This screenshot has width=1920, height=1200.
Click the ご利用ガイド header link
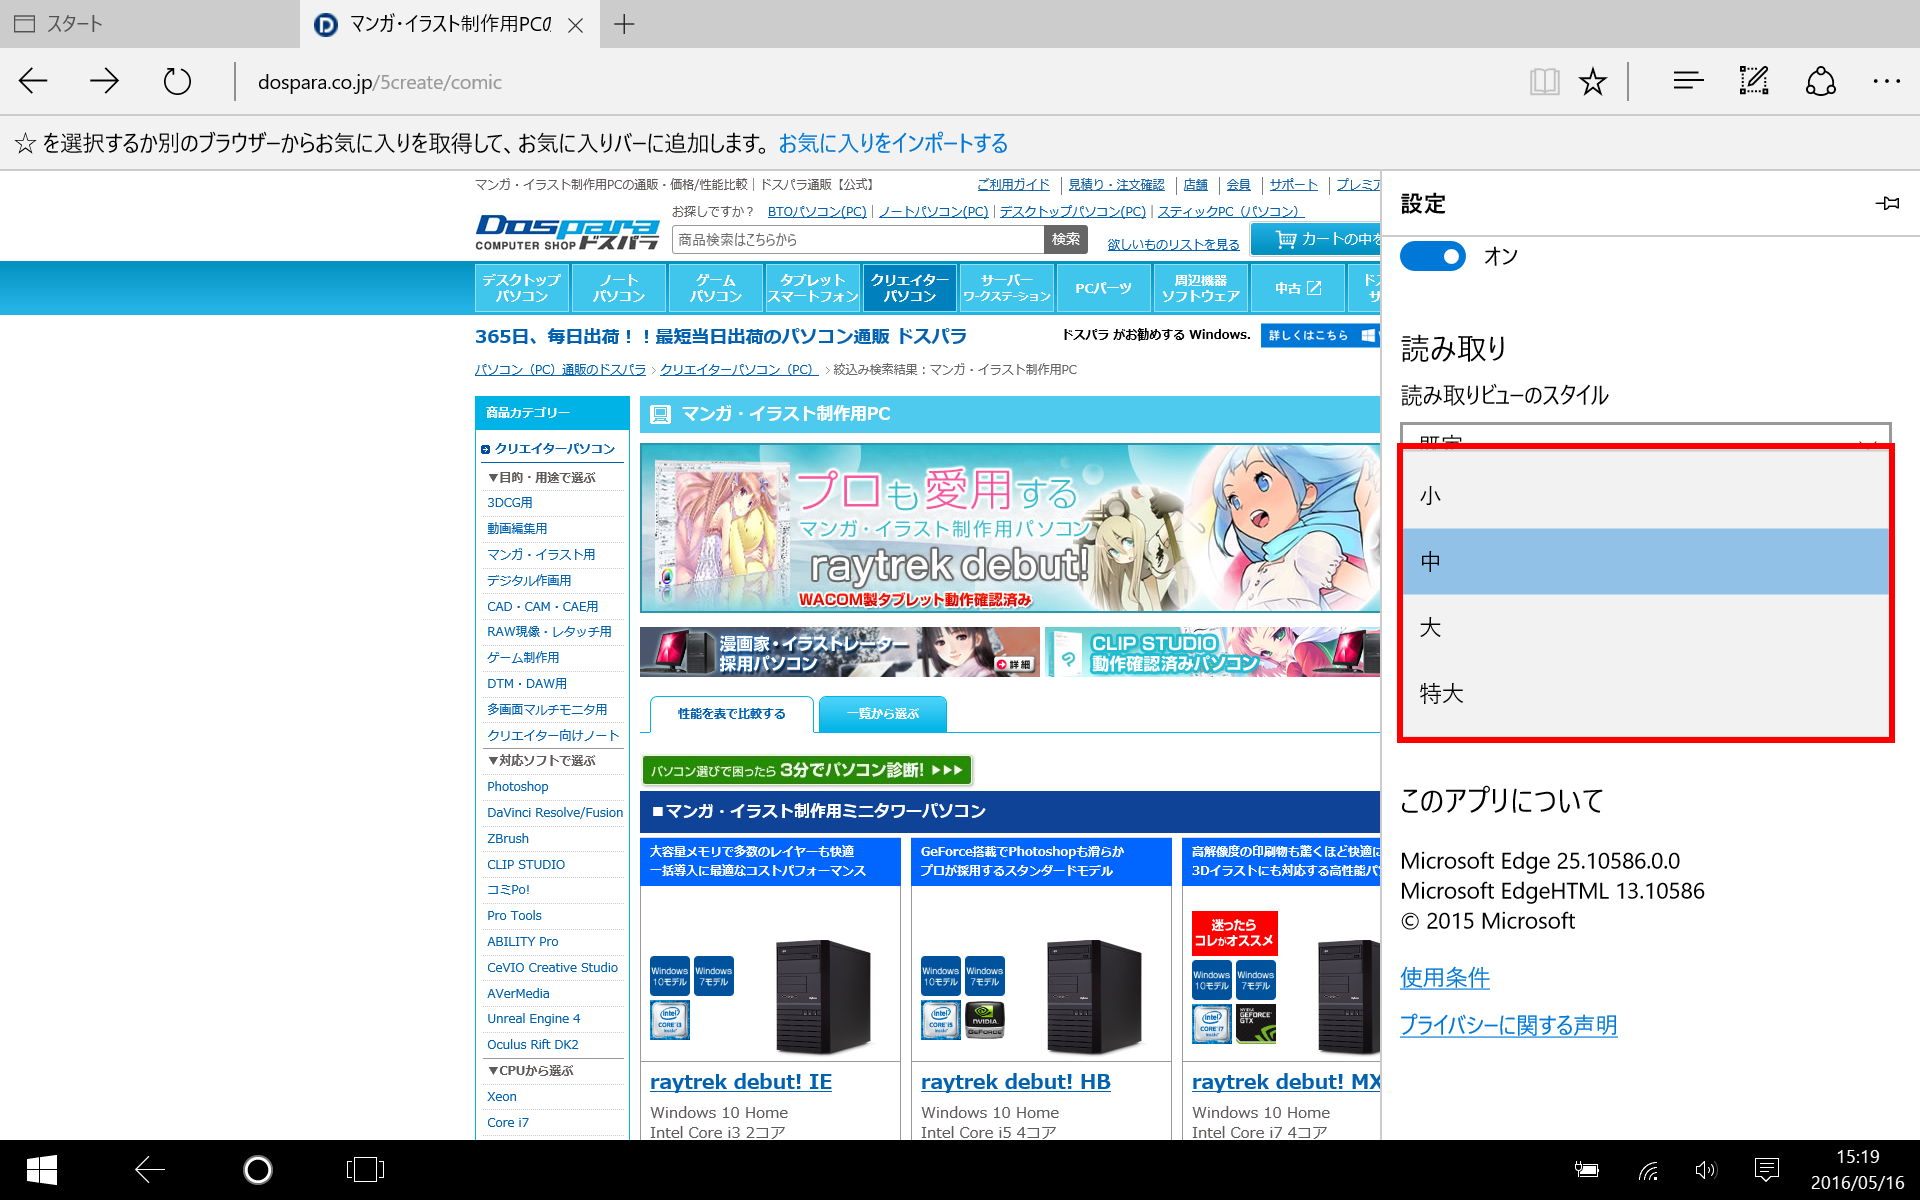pyautogui.click(x=1013, y=185)
